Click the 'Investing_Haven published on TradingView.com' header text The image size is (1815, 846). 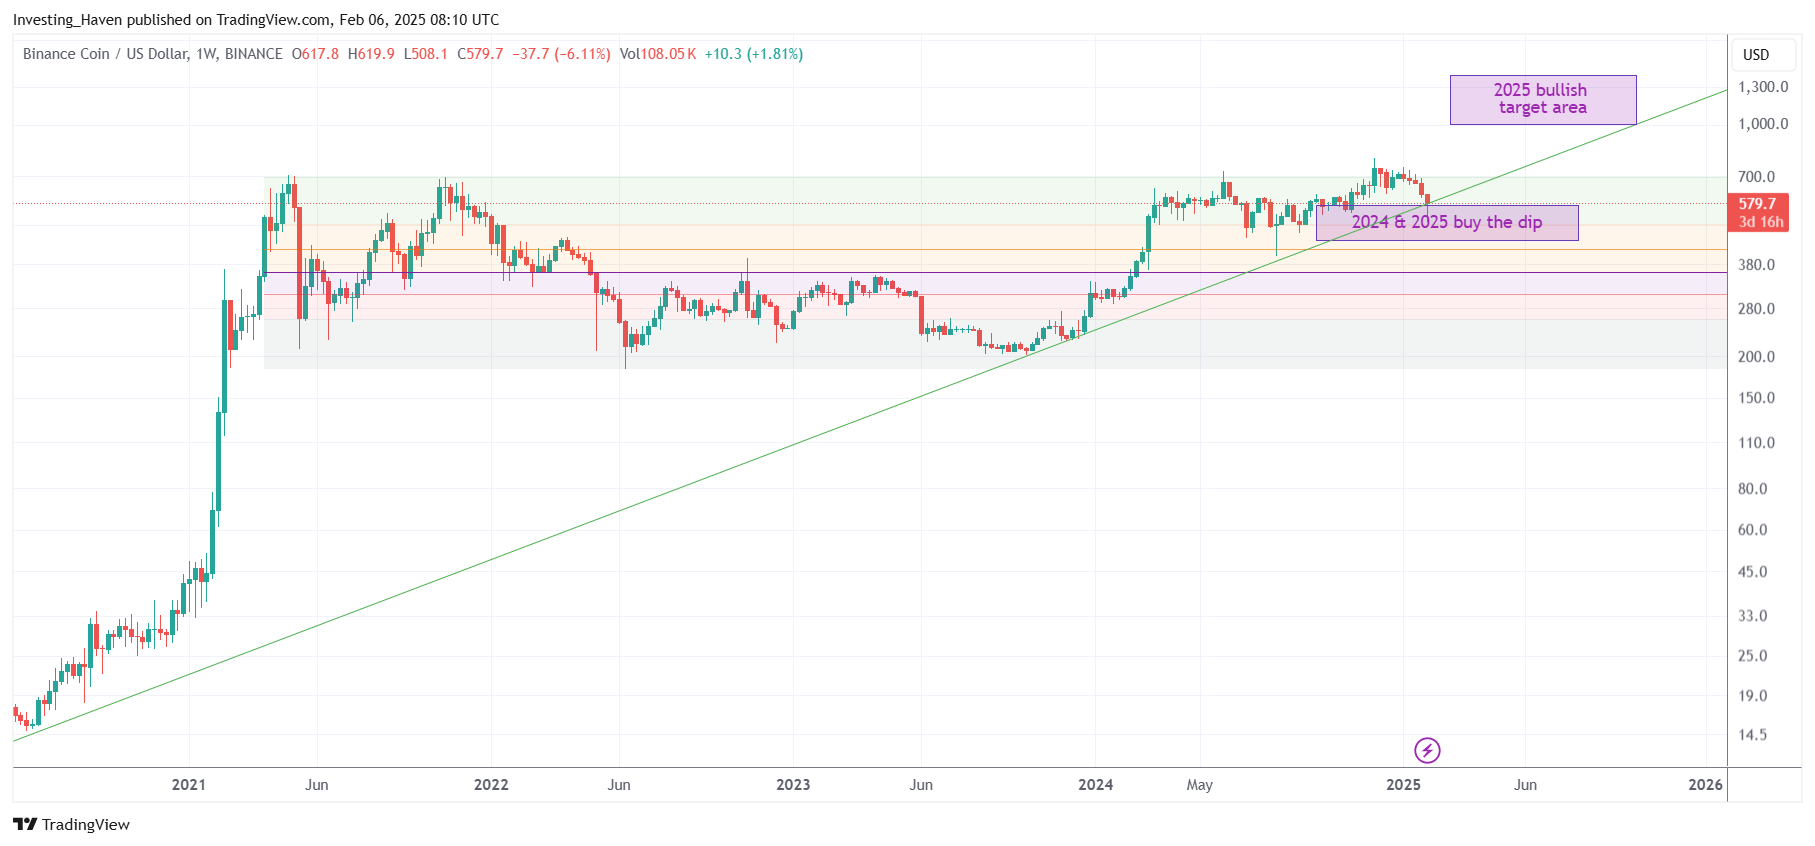(172, 20)
